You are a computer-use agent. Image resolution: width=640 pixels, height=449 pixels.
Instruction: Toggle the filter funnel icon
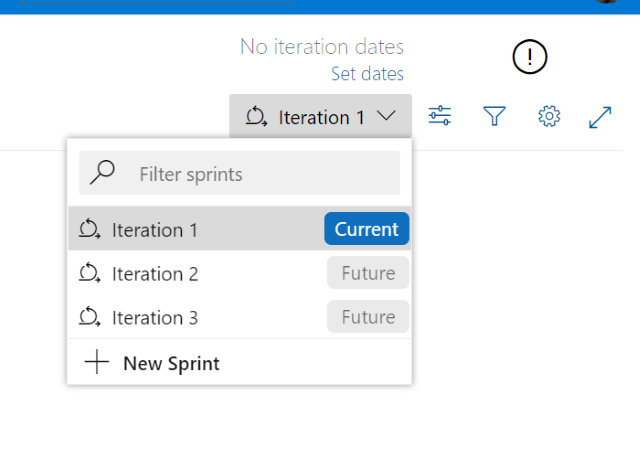coord(494,116)
